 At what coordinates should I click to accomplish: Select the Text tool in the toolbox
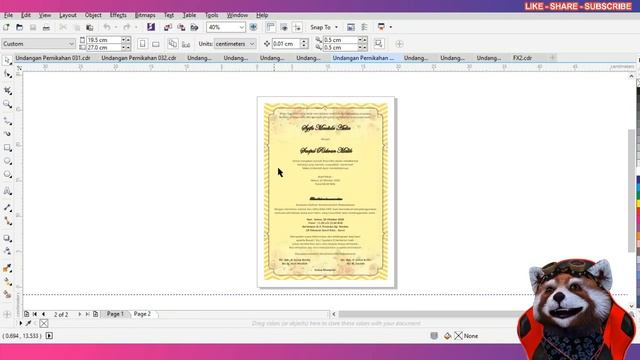pyautogui.click(x=7, y=191)
